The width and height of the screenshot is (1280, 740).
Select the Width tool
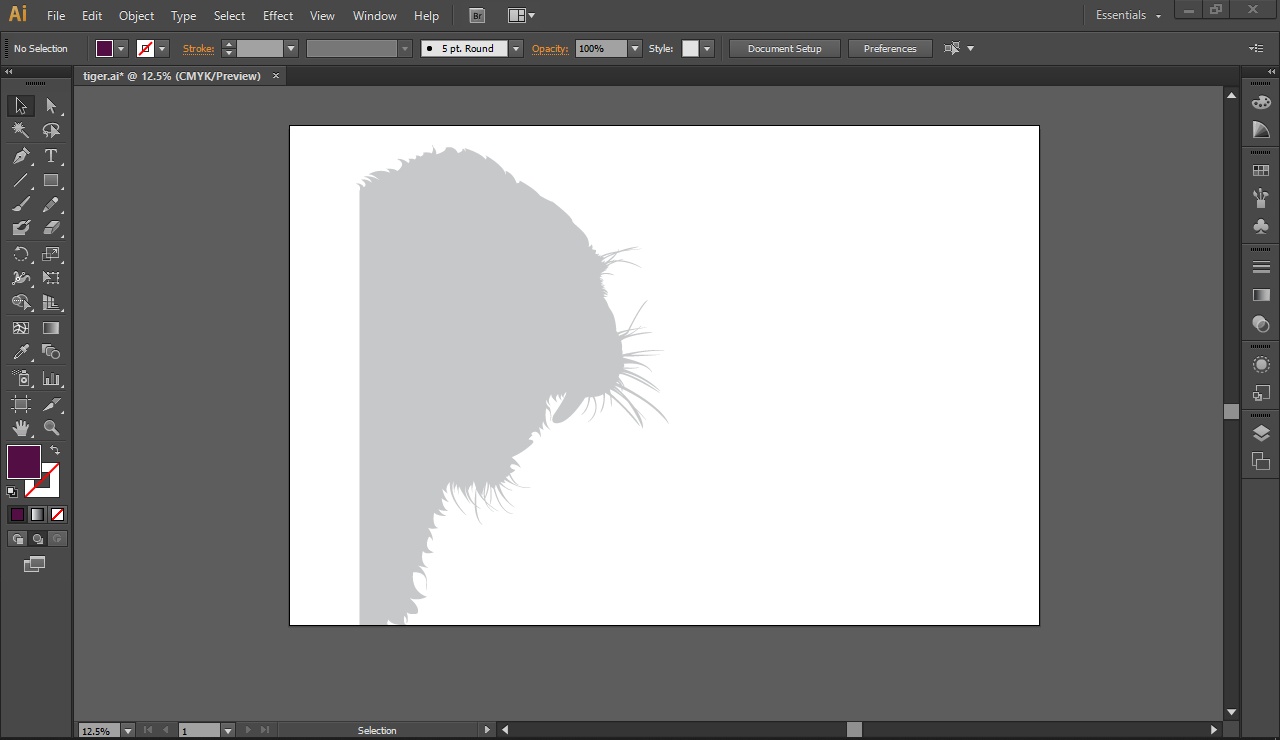tap(21, 278)
